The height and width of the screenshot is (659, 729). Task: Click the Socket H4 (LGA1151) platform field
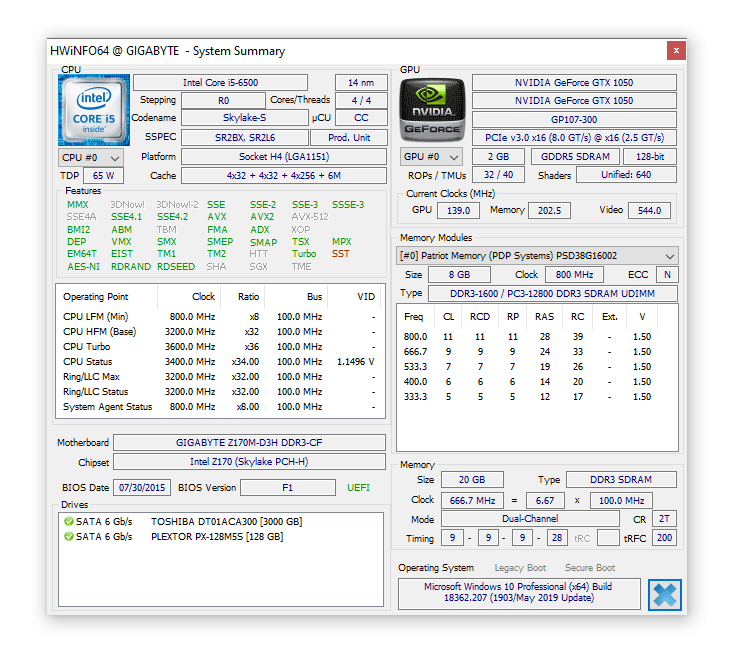[x=284, y=157]
